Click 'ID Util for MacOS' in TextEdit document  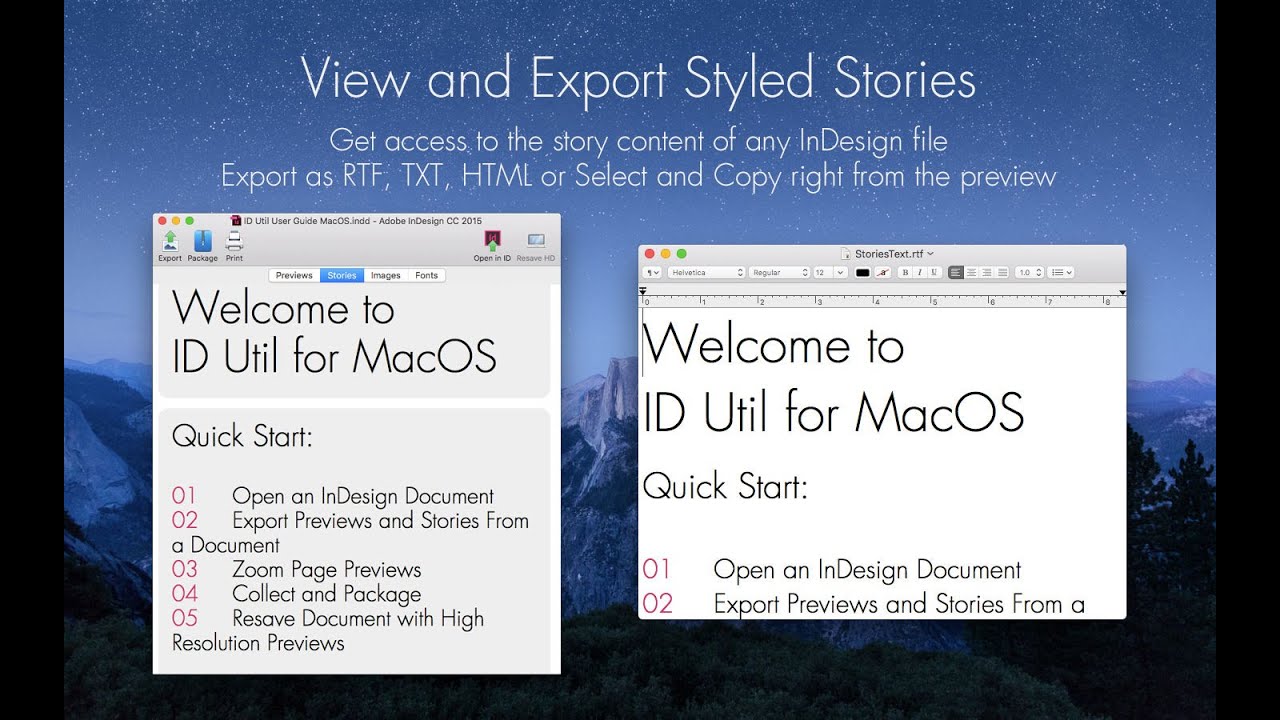(833, 412)
